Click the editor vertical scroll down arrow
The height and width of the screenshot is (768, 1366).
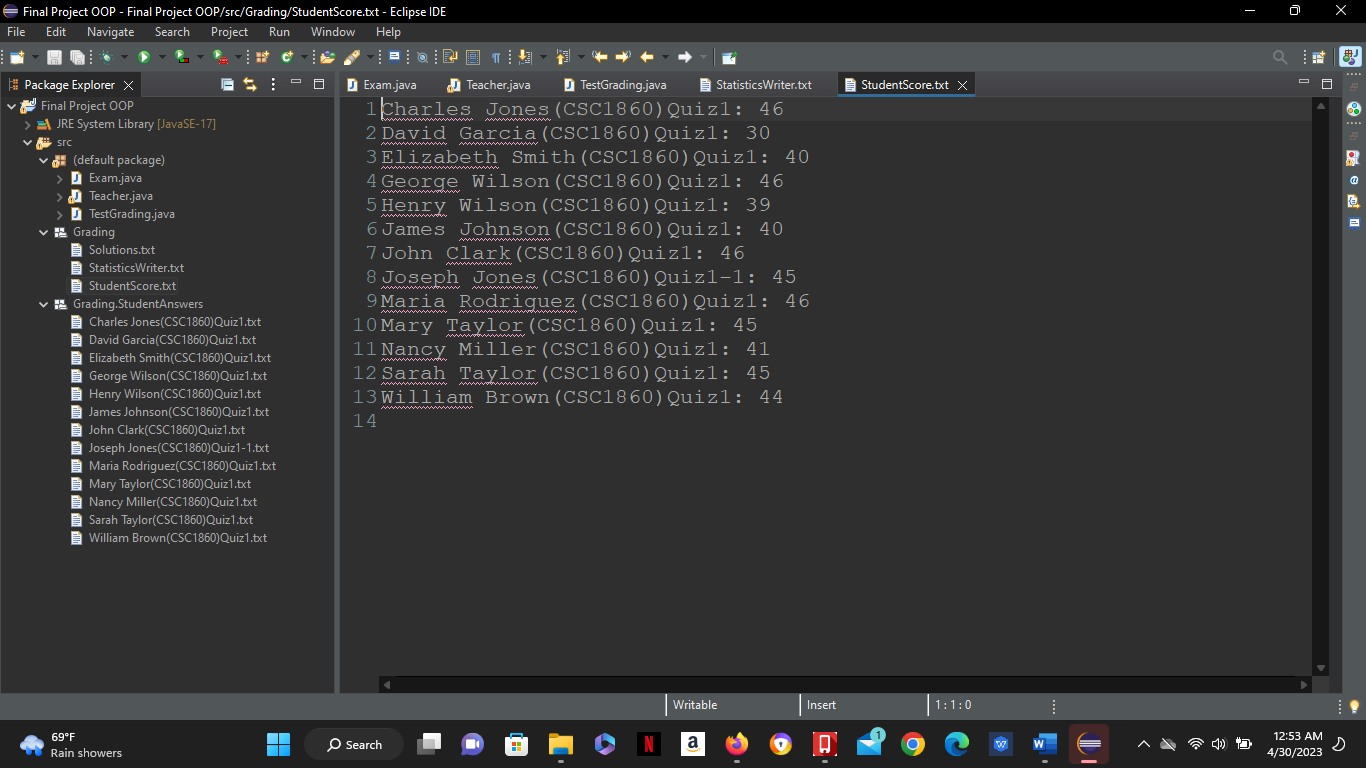coord(1320,668)
